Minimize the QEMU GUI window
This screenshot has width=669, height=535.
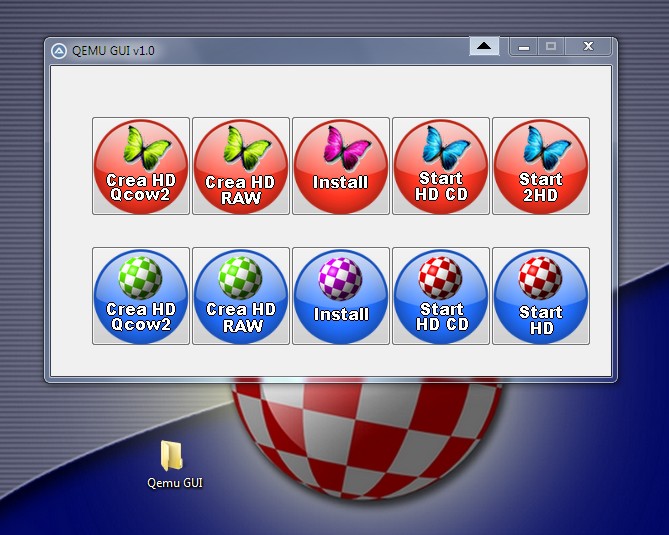coord(524,47)
